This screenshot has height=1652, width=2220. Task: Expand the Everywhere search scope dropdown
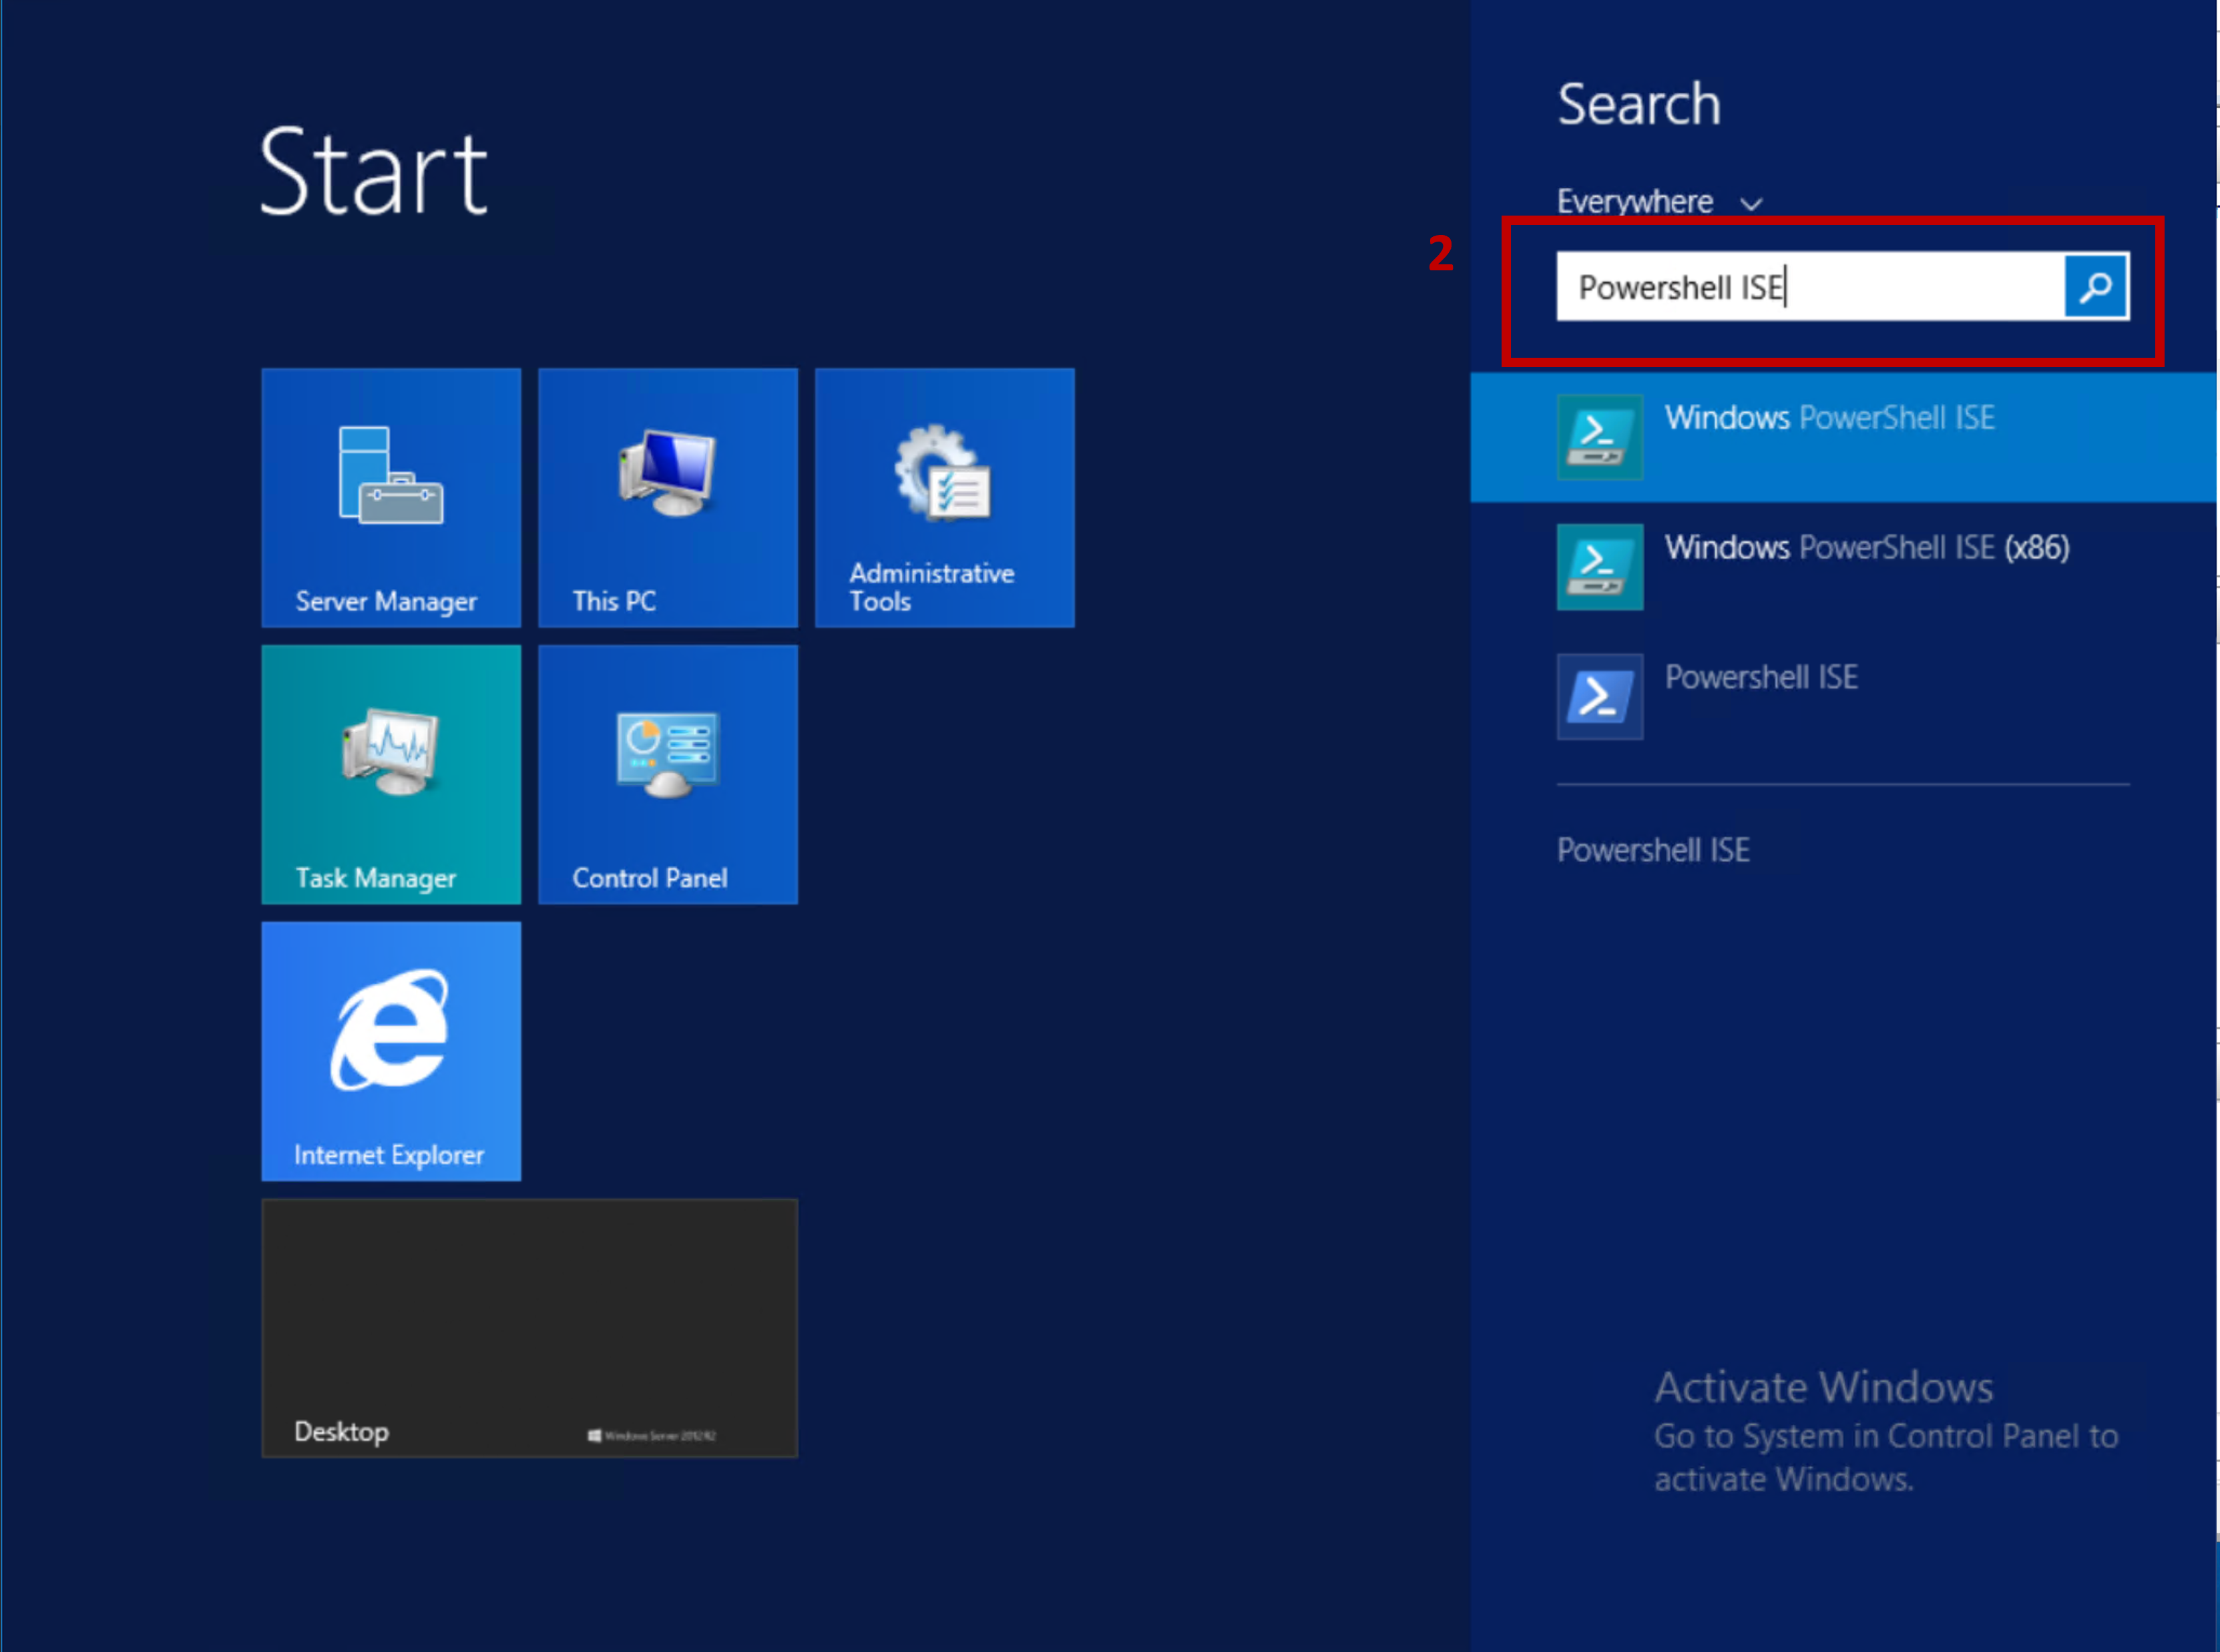click(x=1660, y=201)
